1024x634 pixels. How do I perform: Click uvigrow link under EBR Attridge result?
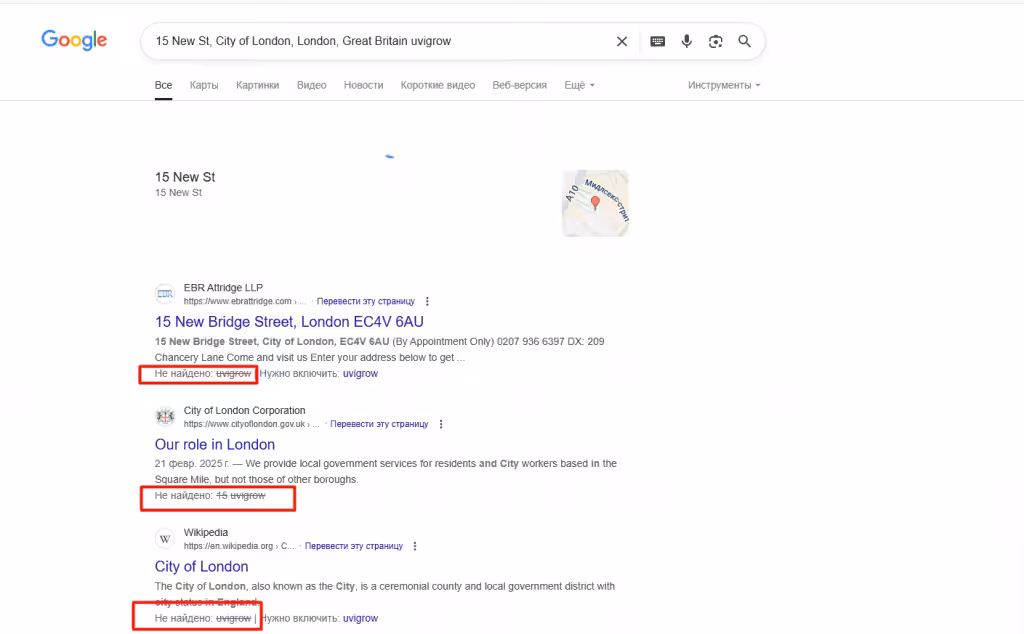click(360, 373)
